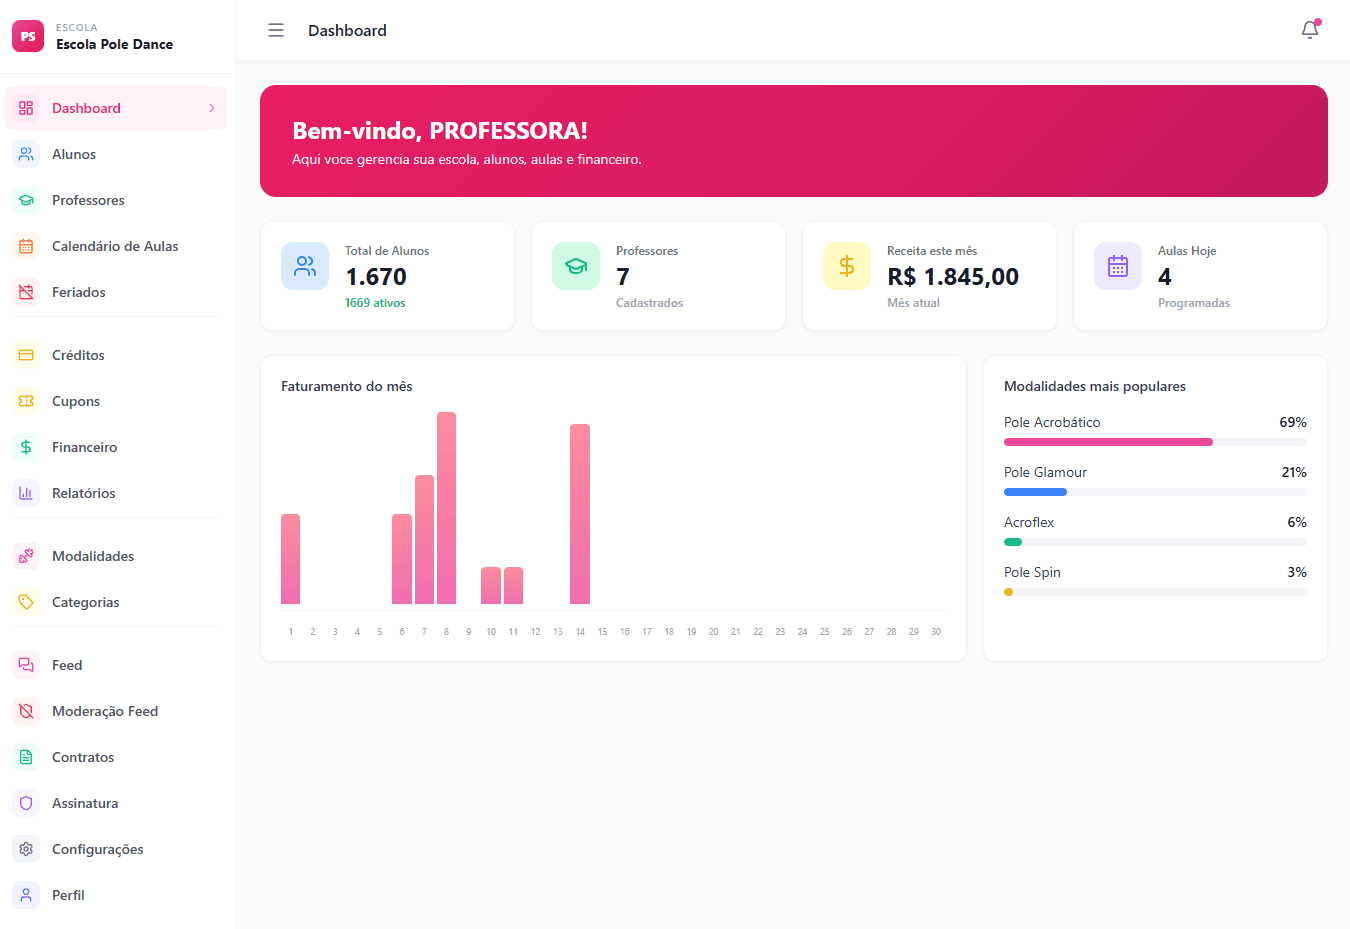Viewport: 1350px width, 929px height.
Task: Click the PS school logo icon
Action: point(28,36)
